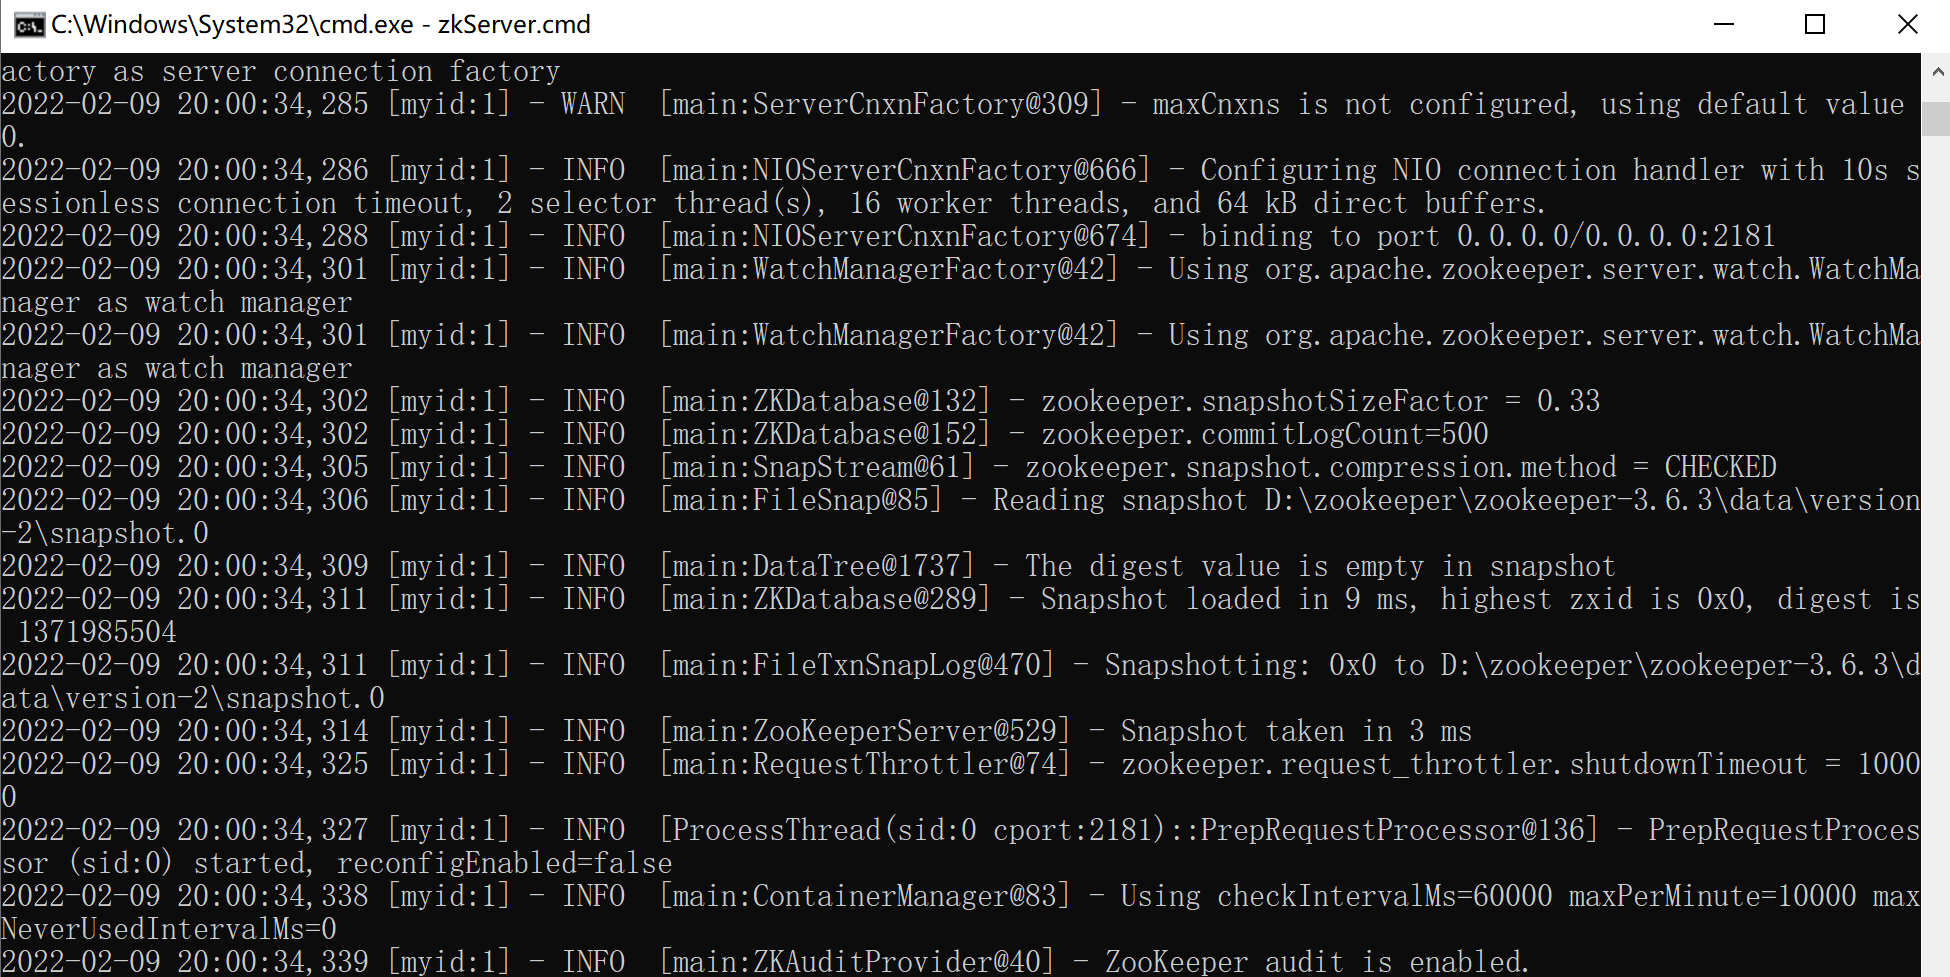Minimize the zkServer.cmd console window
The height and width of the screenshot is (977, 1950).
(1724, 25)
